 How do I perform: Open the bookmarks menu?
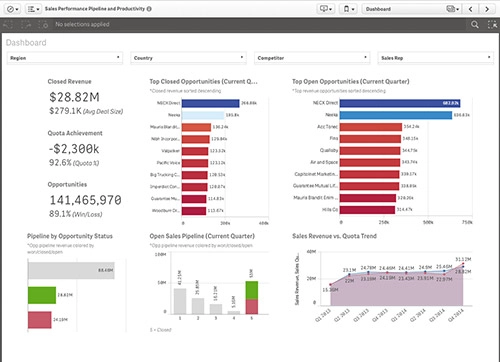349,9
